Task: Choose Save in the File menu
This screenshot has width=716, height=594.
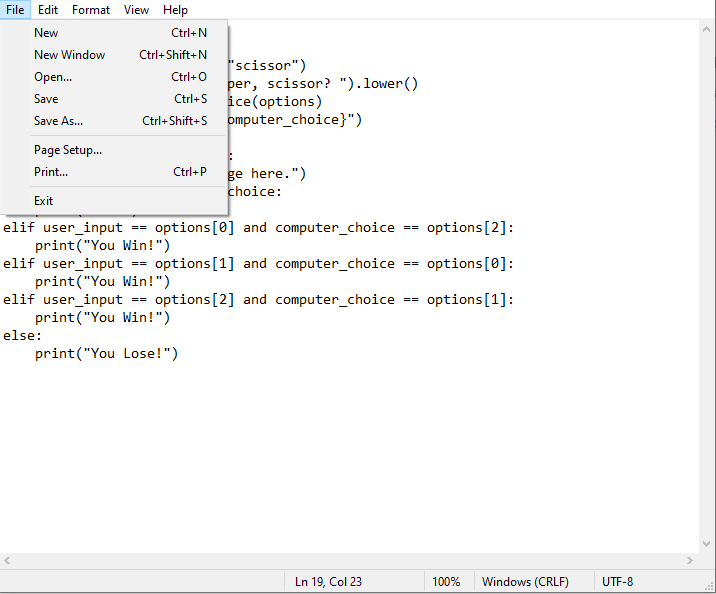Action: click(x=114, y=99)
